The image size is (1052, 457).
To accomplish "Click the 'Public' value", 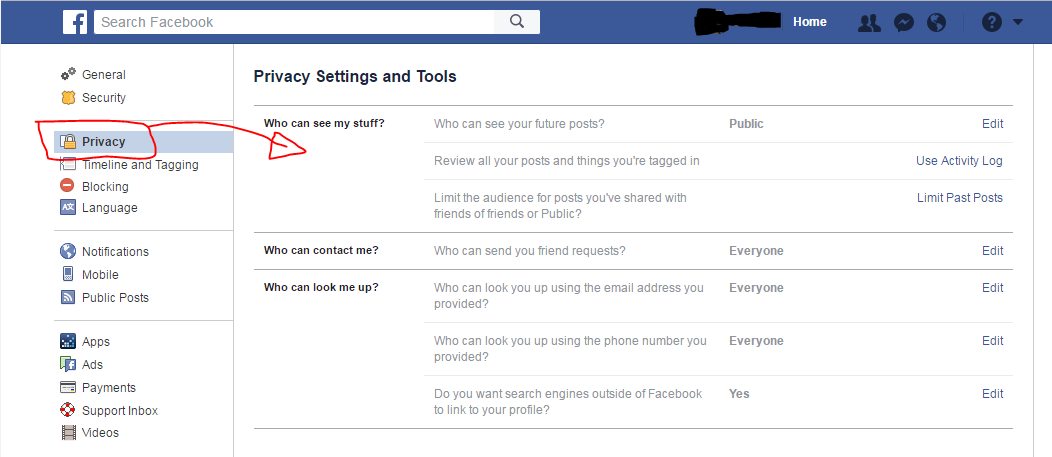I will (x=746, y=123).
